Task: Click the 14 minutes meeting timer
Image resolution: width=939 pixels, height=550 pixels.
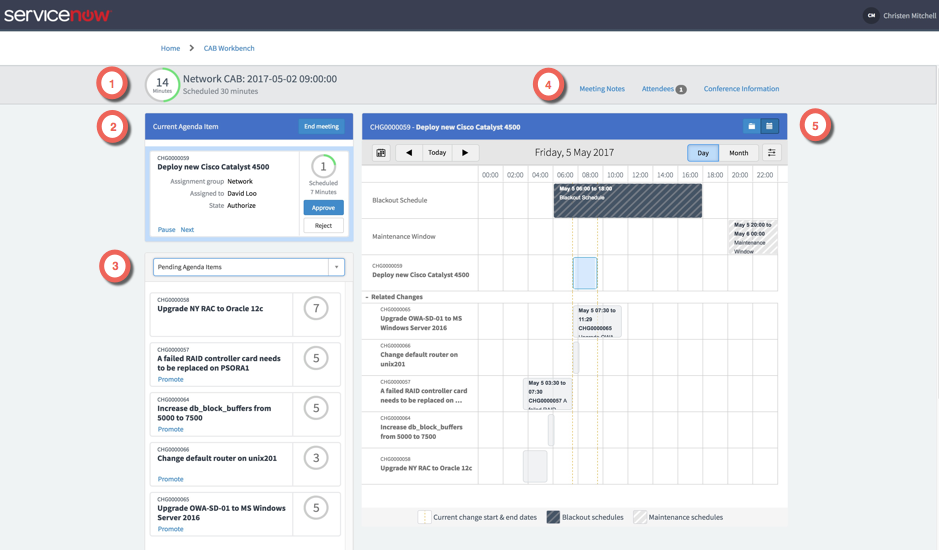Action: pyautogui.click(x=162, y=84)
